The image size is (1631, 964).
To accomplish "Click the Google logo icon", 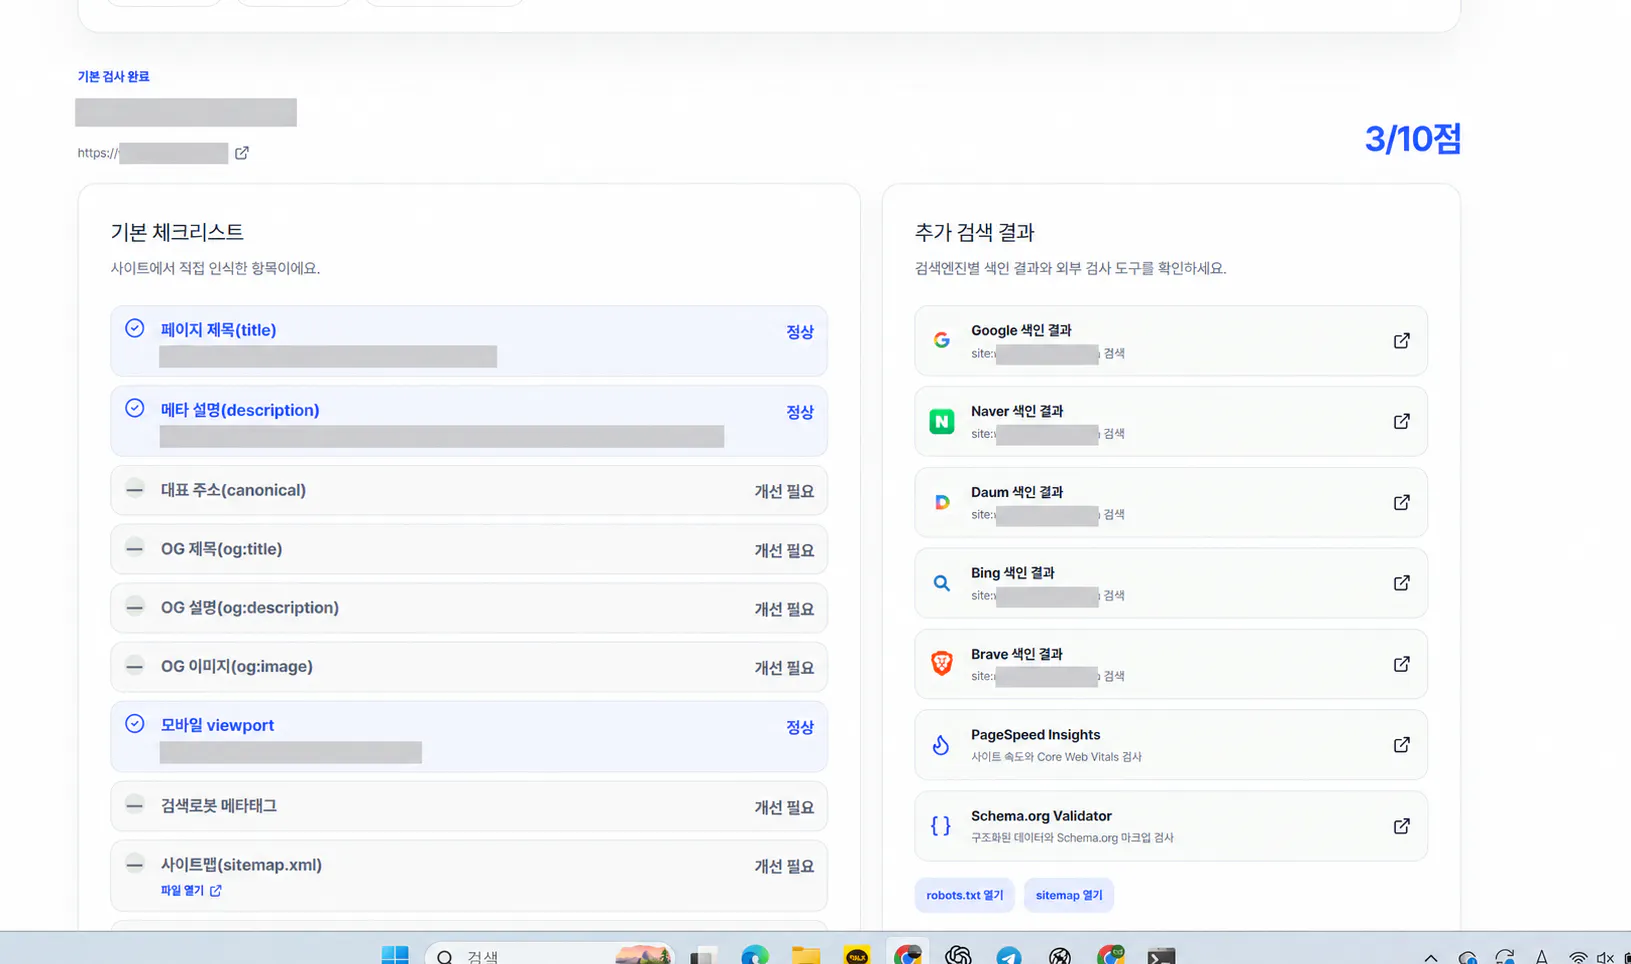I will point(941,341).
